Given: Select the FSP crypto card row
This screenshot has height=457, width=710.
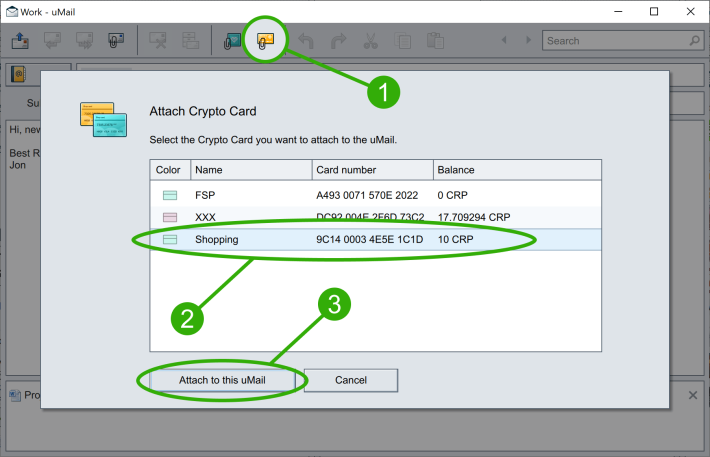Looking at the screenshot, I should click(375, 195).
